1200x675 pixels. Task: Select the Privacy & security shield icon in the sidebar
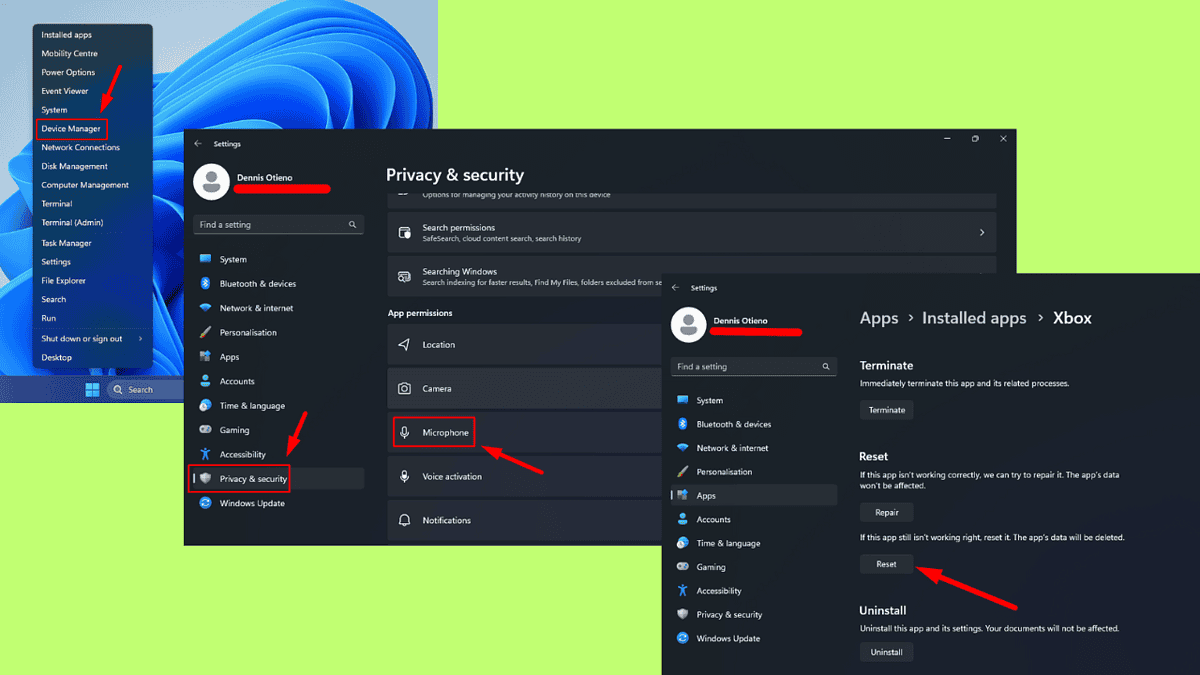205,478
